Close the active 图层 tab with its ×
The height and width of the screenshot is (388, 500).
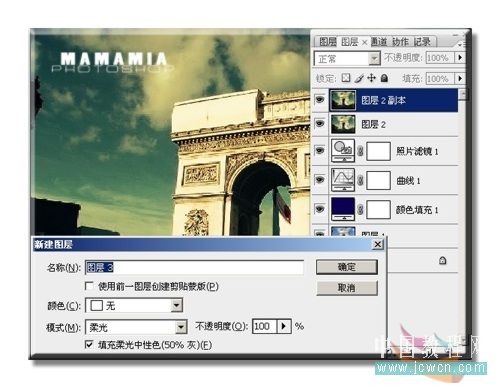click(x=364, y=42)
